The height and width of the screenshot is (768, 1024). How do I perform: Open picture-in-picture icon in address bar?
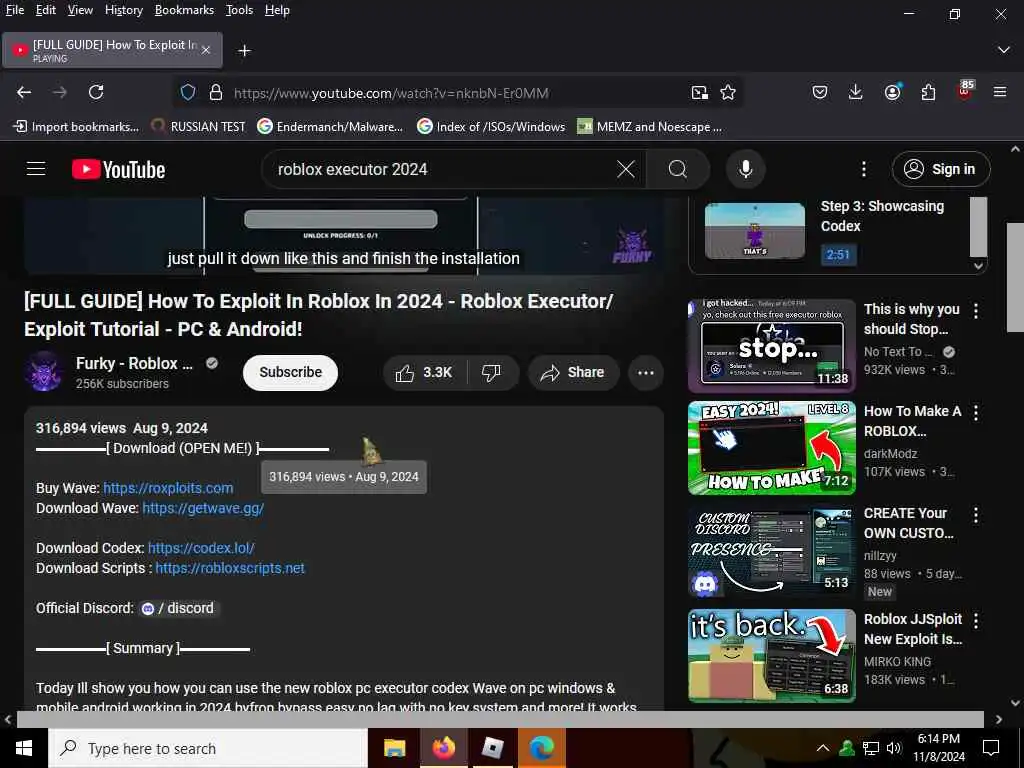pyautogui.click(x=699, y=93)
